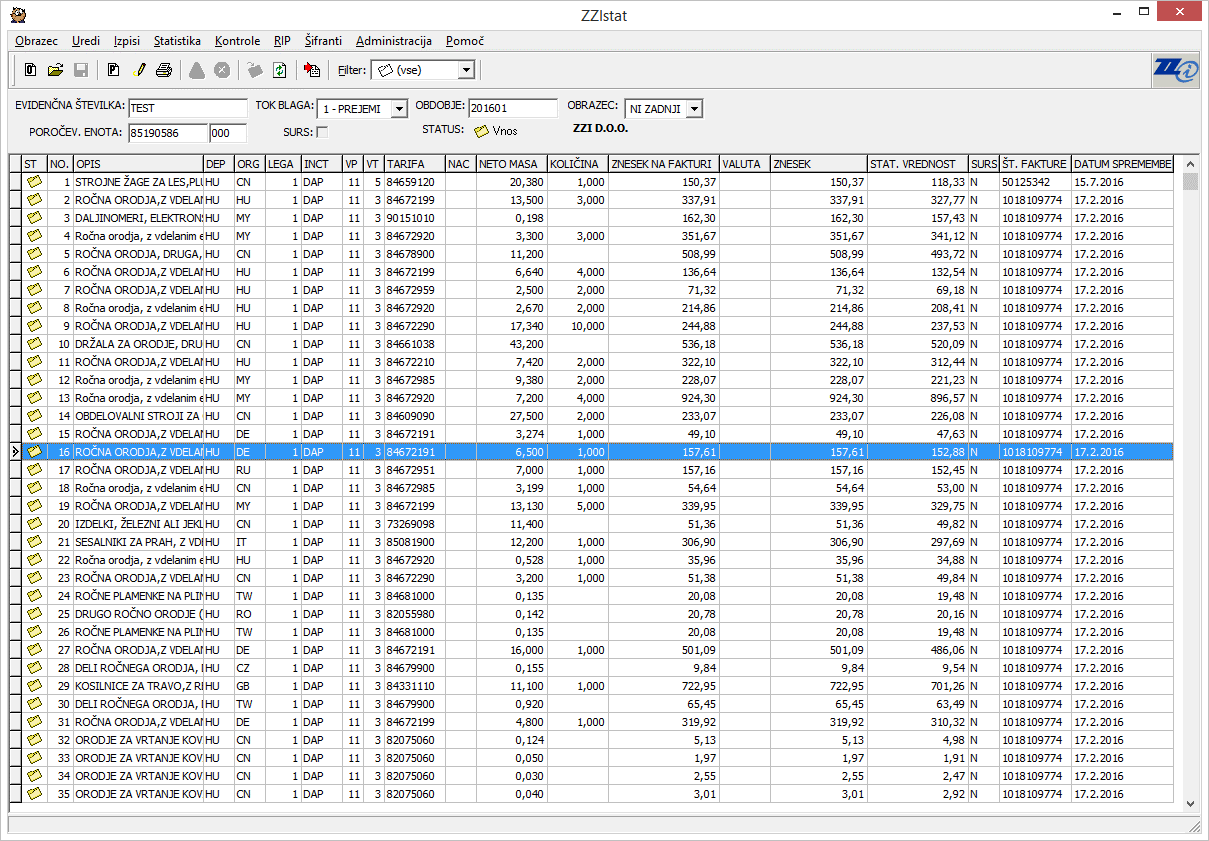The height and width of the screenshot is (841, 1209).
Task: Toggle the SURS checkbox
Action: (322, 132)
